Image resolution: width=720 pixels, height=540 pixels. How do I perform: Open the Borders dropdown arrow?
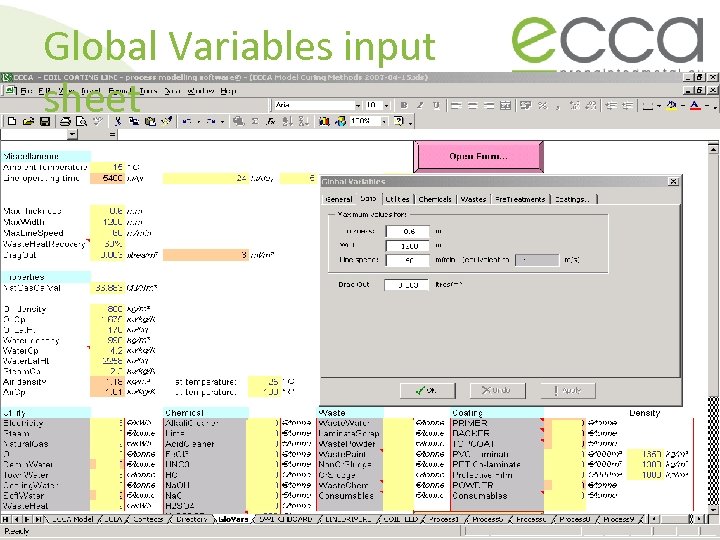[659, 106]
